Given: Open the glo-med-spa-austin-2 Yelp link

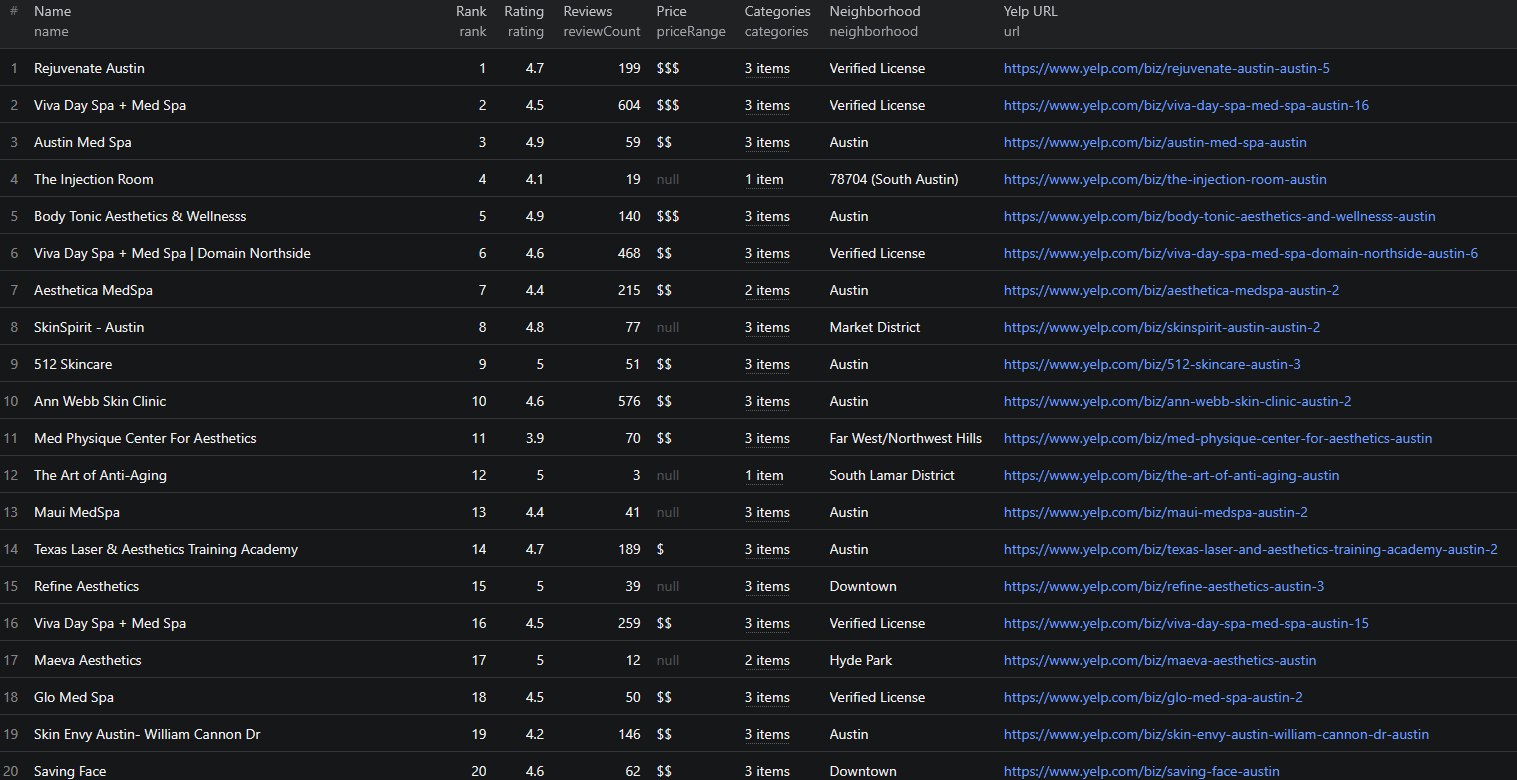Looking at the screenshot, I should pos(1153,697).
